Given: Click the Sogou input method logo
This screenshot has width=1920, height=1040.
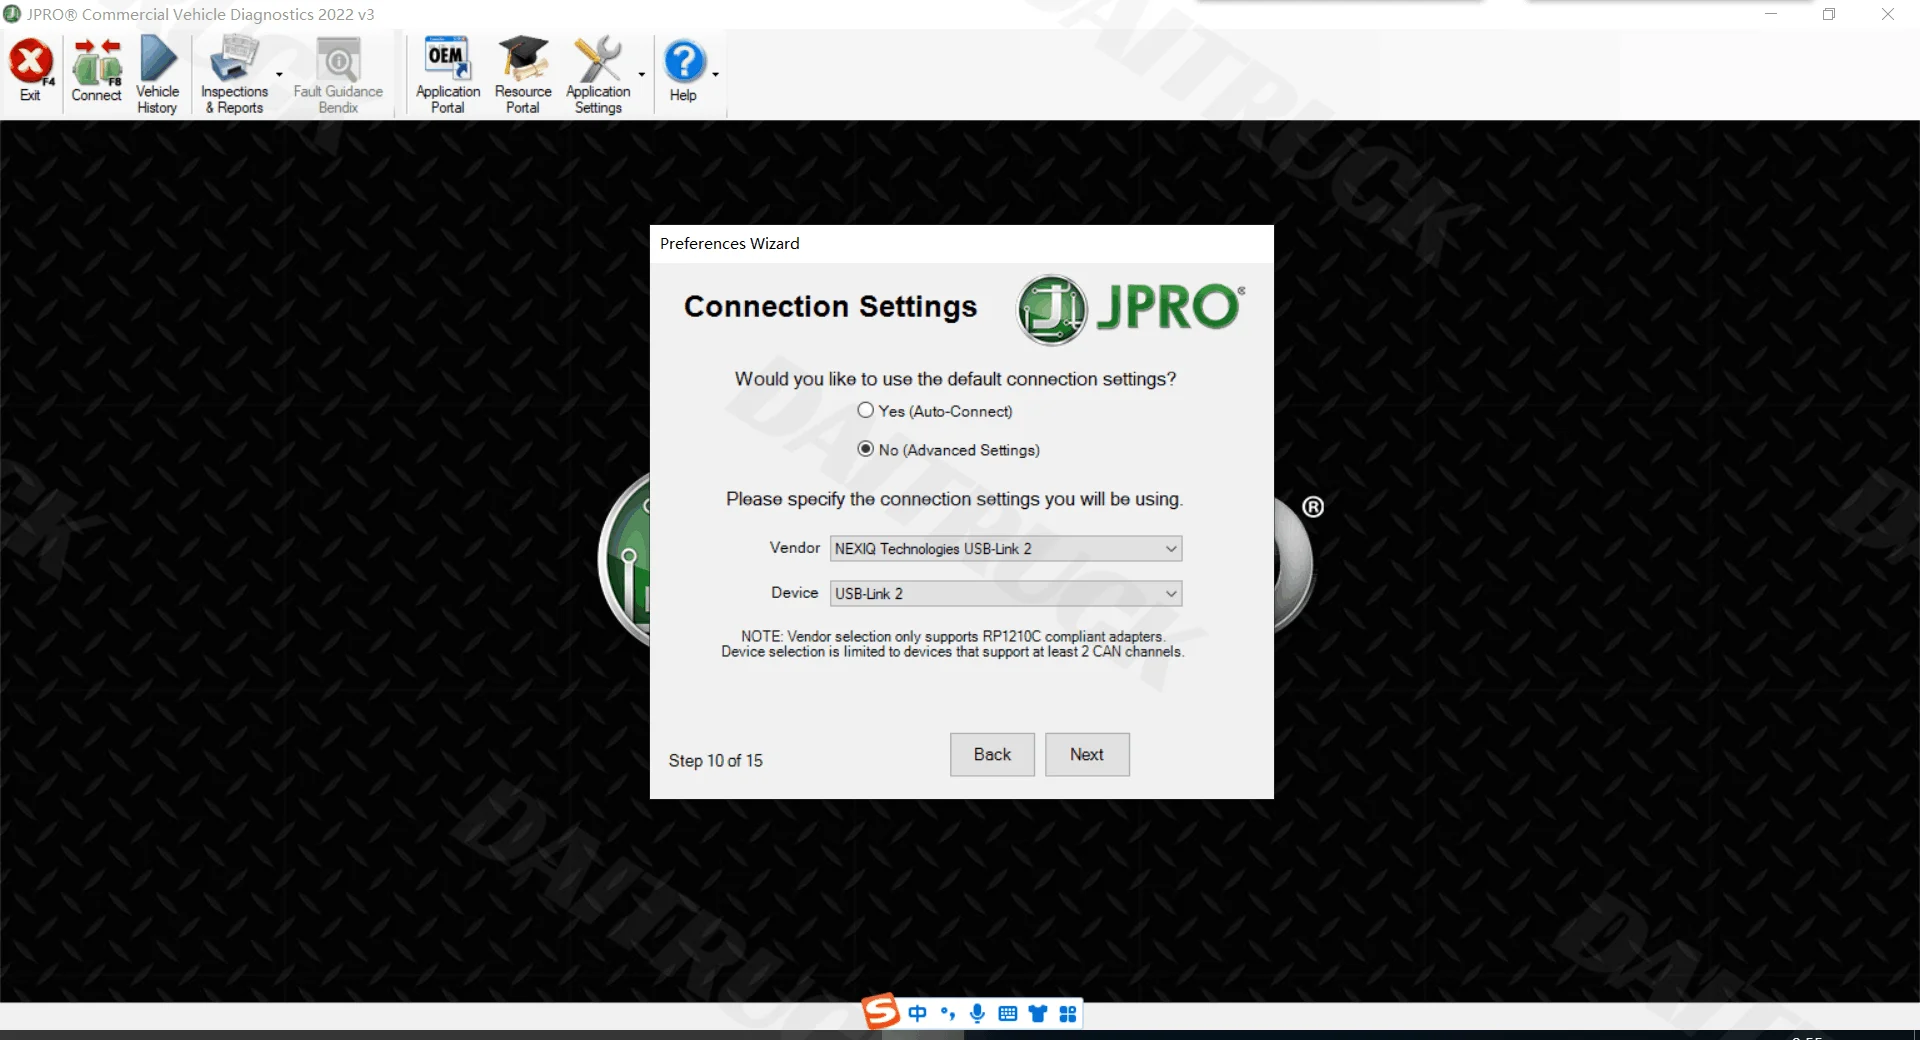Looking at the screenshot, I should 881,1012.
